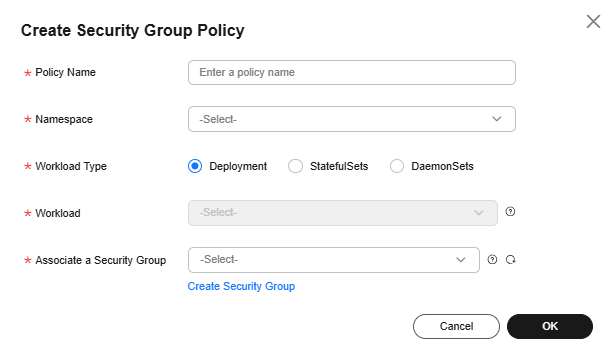Viewport: 616px width, 360px height.
Task: Click the Namespace dropdown chevron arrow
Action: coord(497,119)
